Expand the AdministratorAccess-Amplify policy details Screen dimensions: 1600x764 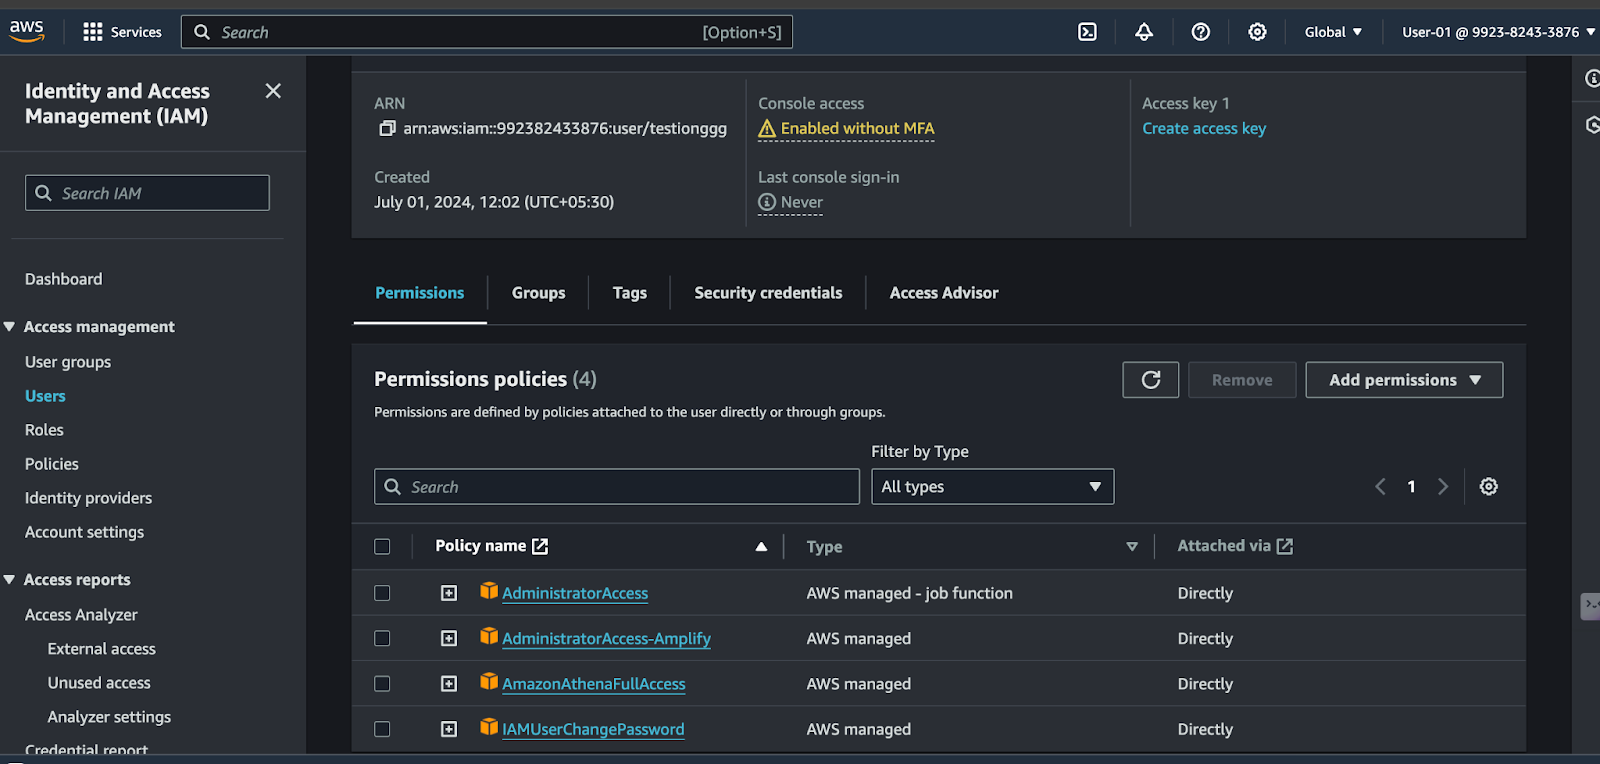pyautogui.click(x=449, y=638)
